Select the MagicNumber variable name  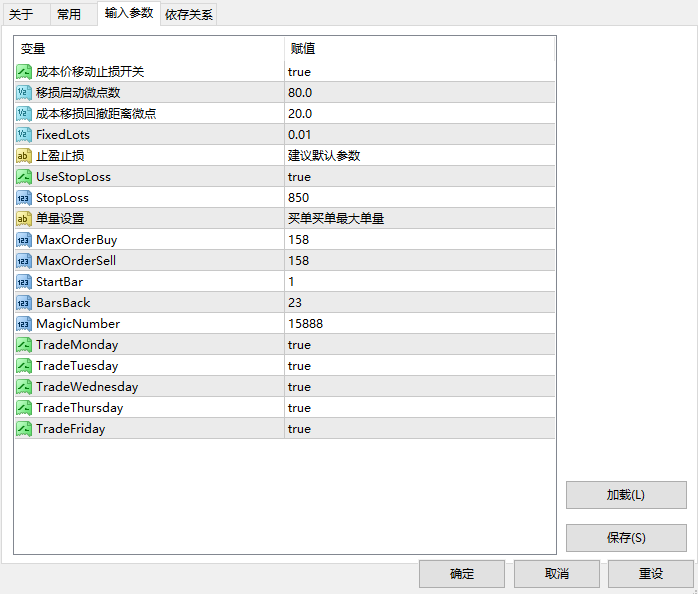78,324
